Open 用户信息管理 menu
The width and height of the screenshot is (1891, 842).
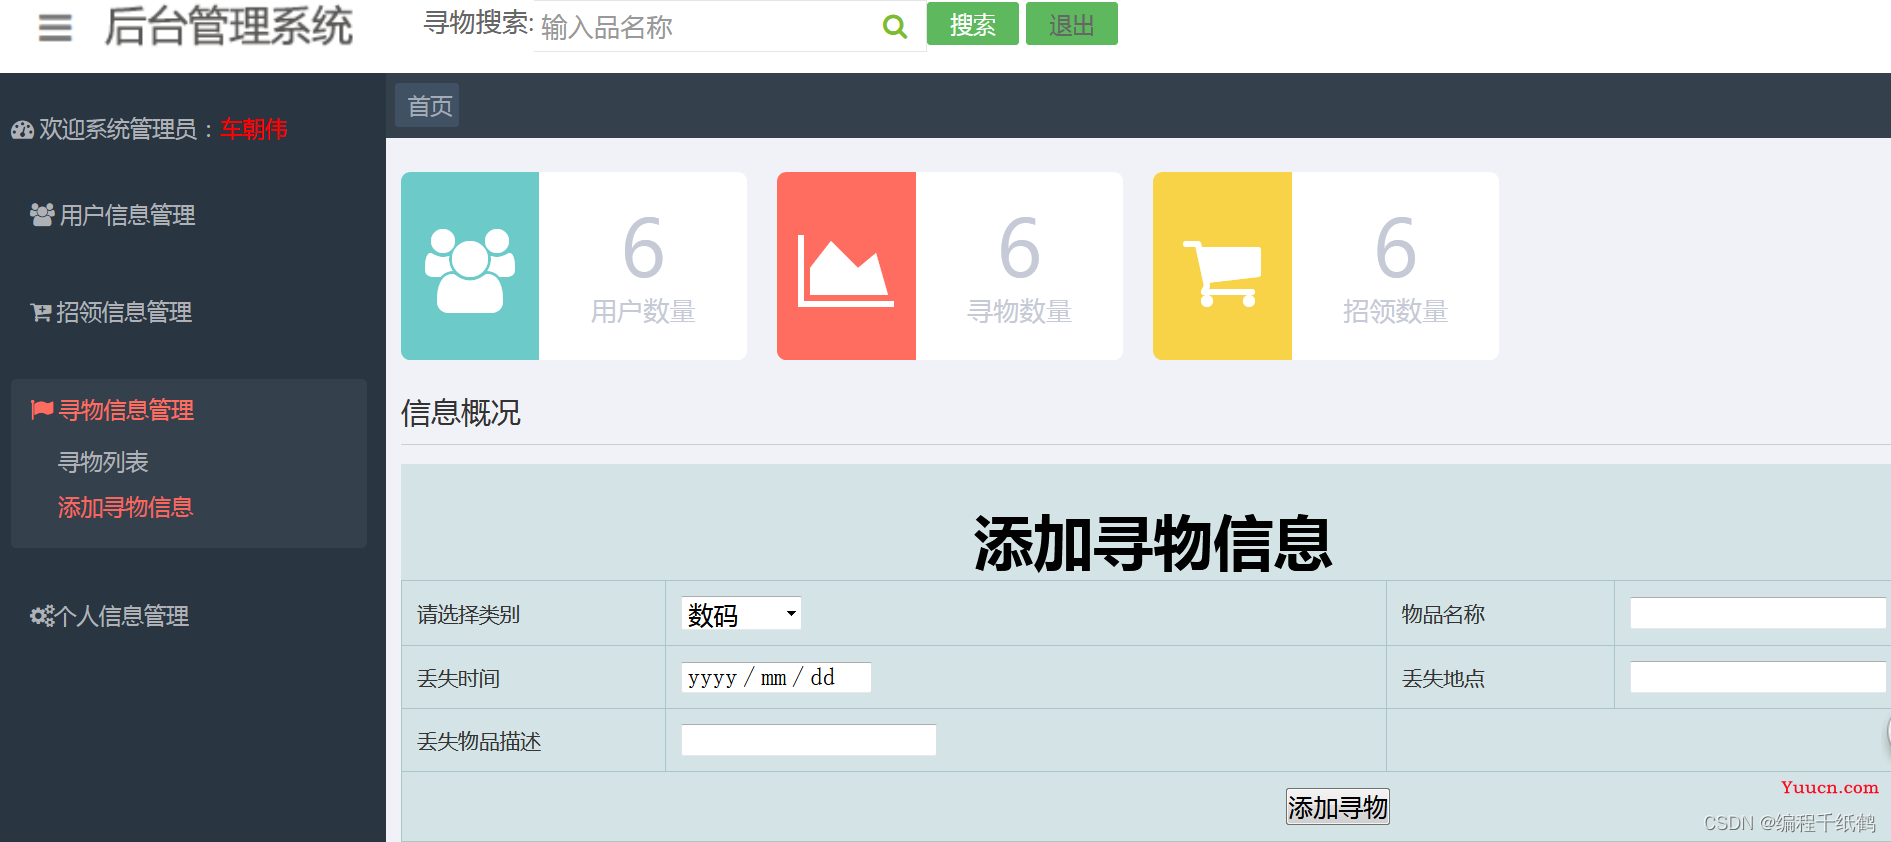127,215
